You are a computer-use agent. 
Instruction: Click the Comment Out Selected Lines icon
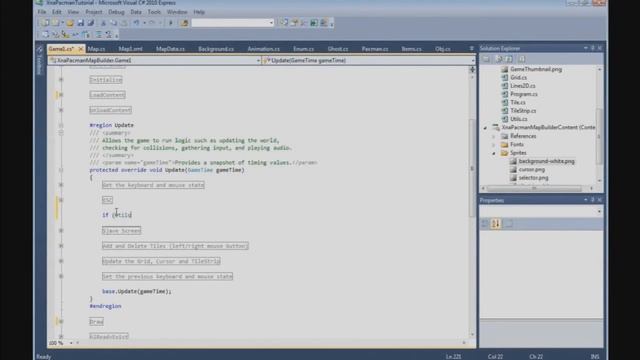[x=98, y=35]
